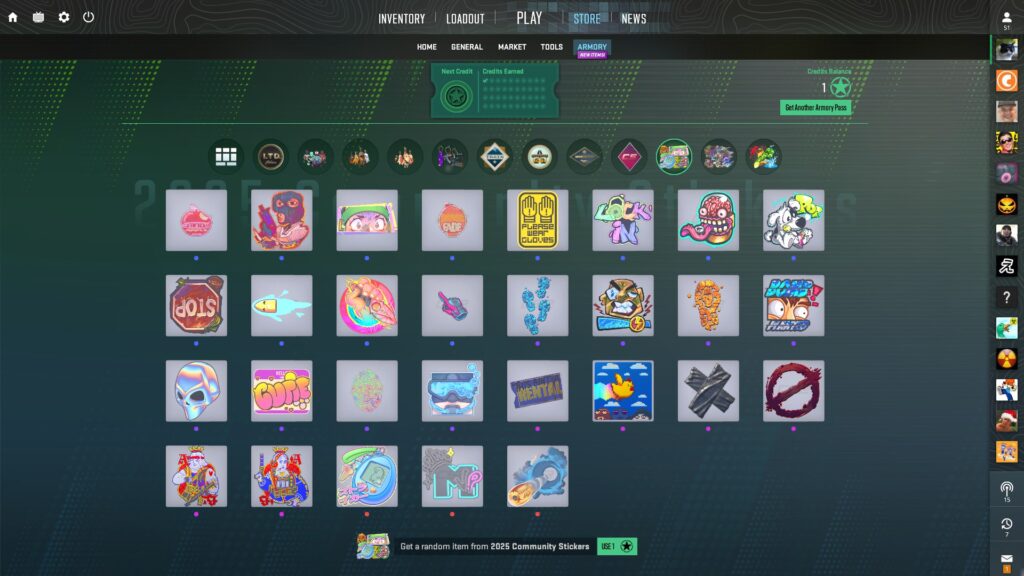
Task: Select the grid view all-items category icon
Action: [225, 156]
